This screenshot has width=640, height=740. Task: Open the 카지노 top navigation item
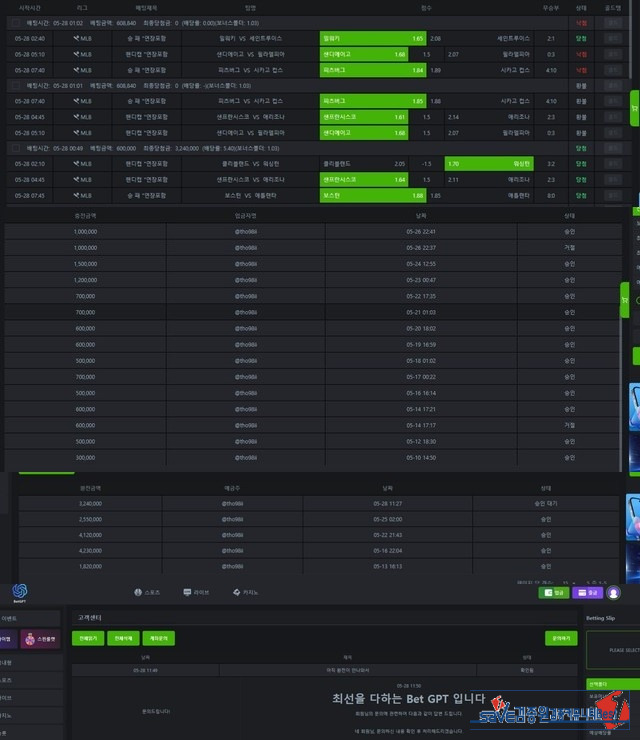tap(245, 592)
